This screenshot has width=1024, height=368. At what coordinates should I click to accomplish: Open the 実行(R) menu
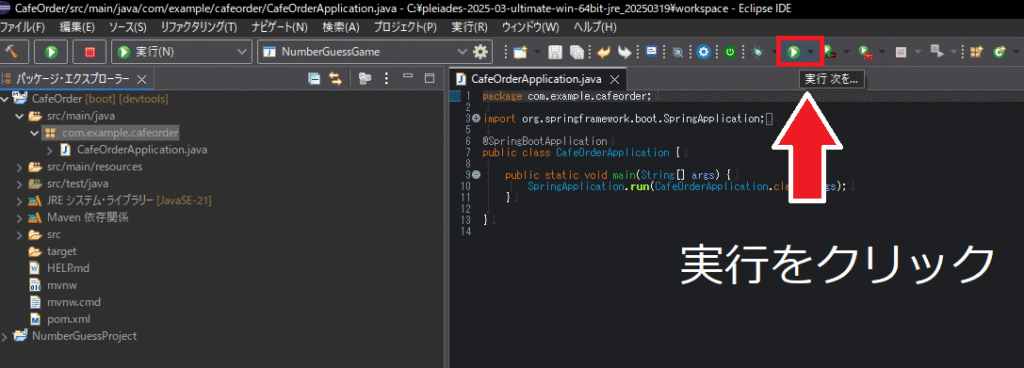pyautogui.click(x=470, y=28)
